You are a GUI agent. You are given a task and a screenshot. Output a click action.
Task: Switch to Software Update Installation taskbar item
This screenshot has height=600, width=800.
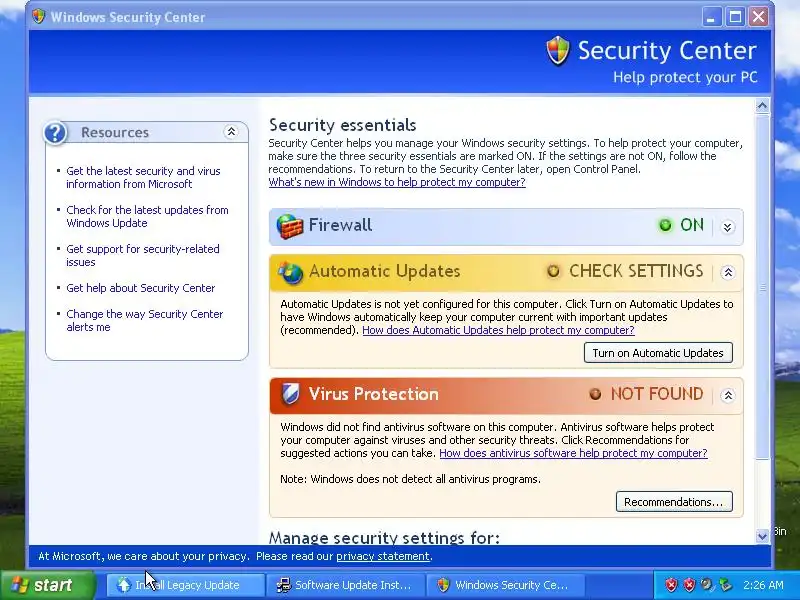[345, 585]
